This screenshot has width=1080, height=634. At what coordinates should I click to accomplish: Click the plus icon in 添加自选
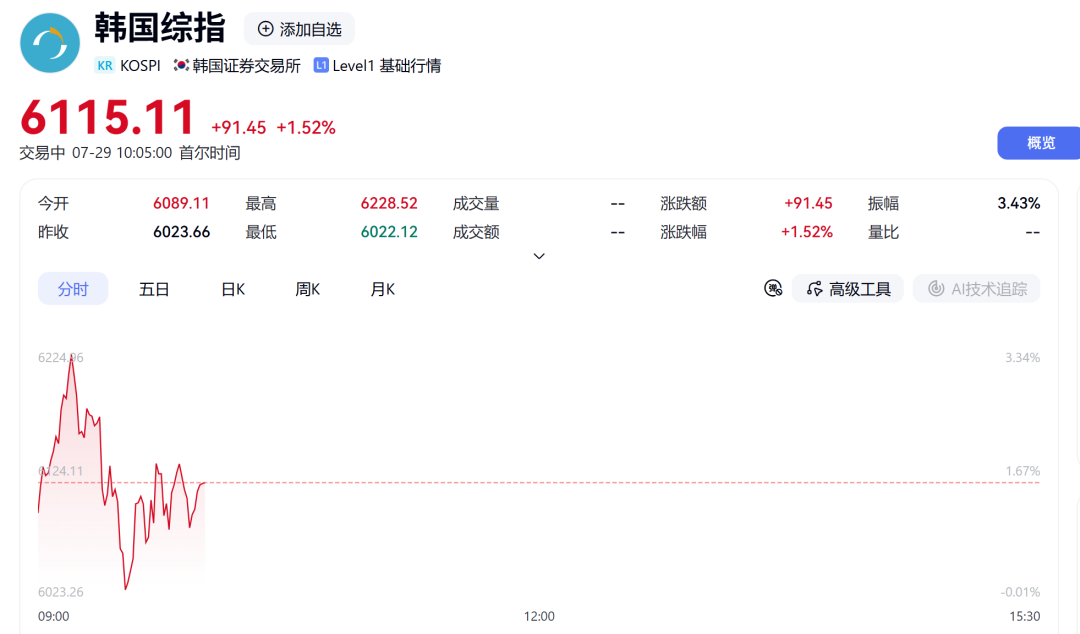[265, 29]
